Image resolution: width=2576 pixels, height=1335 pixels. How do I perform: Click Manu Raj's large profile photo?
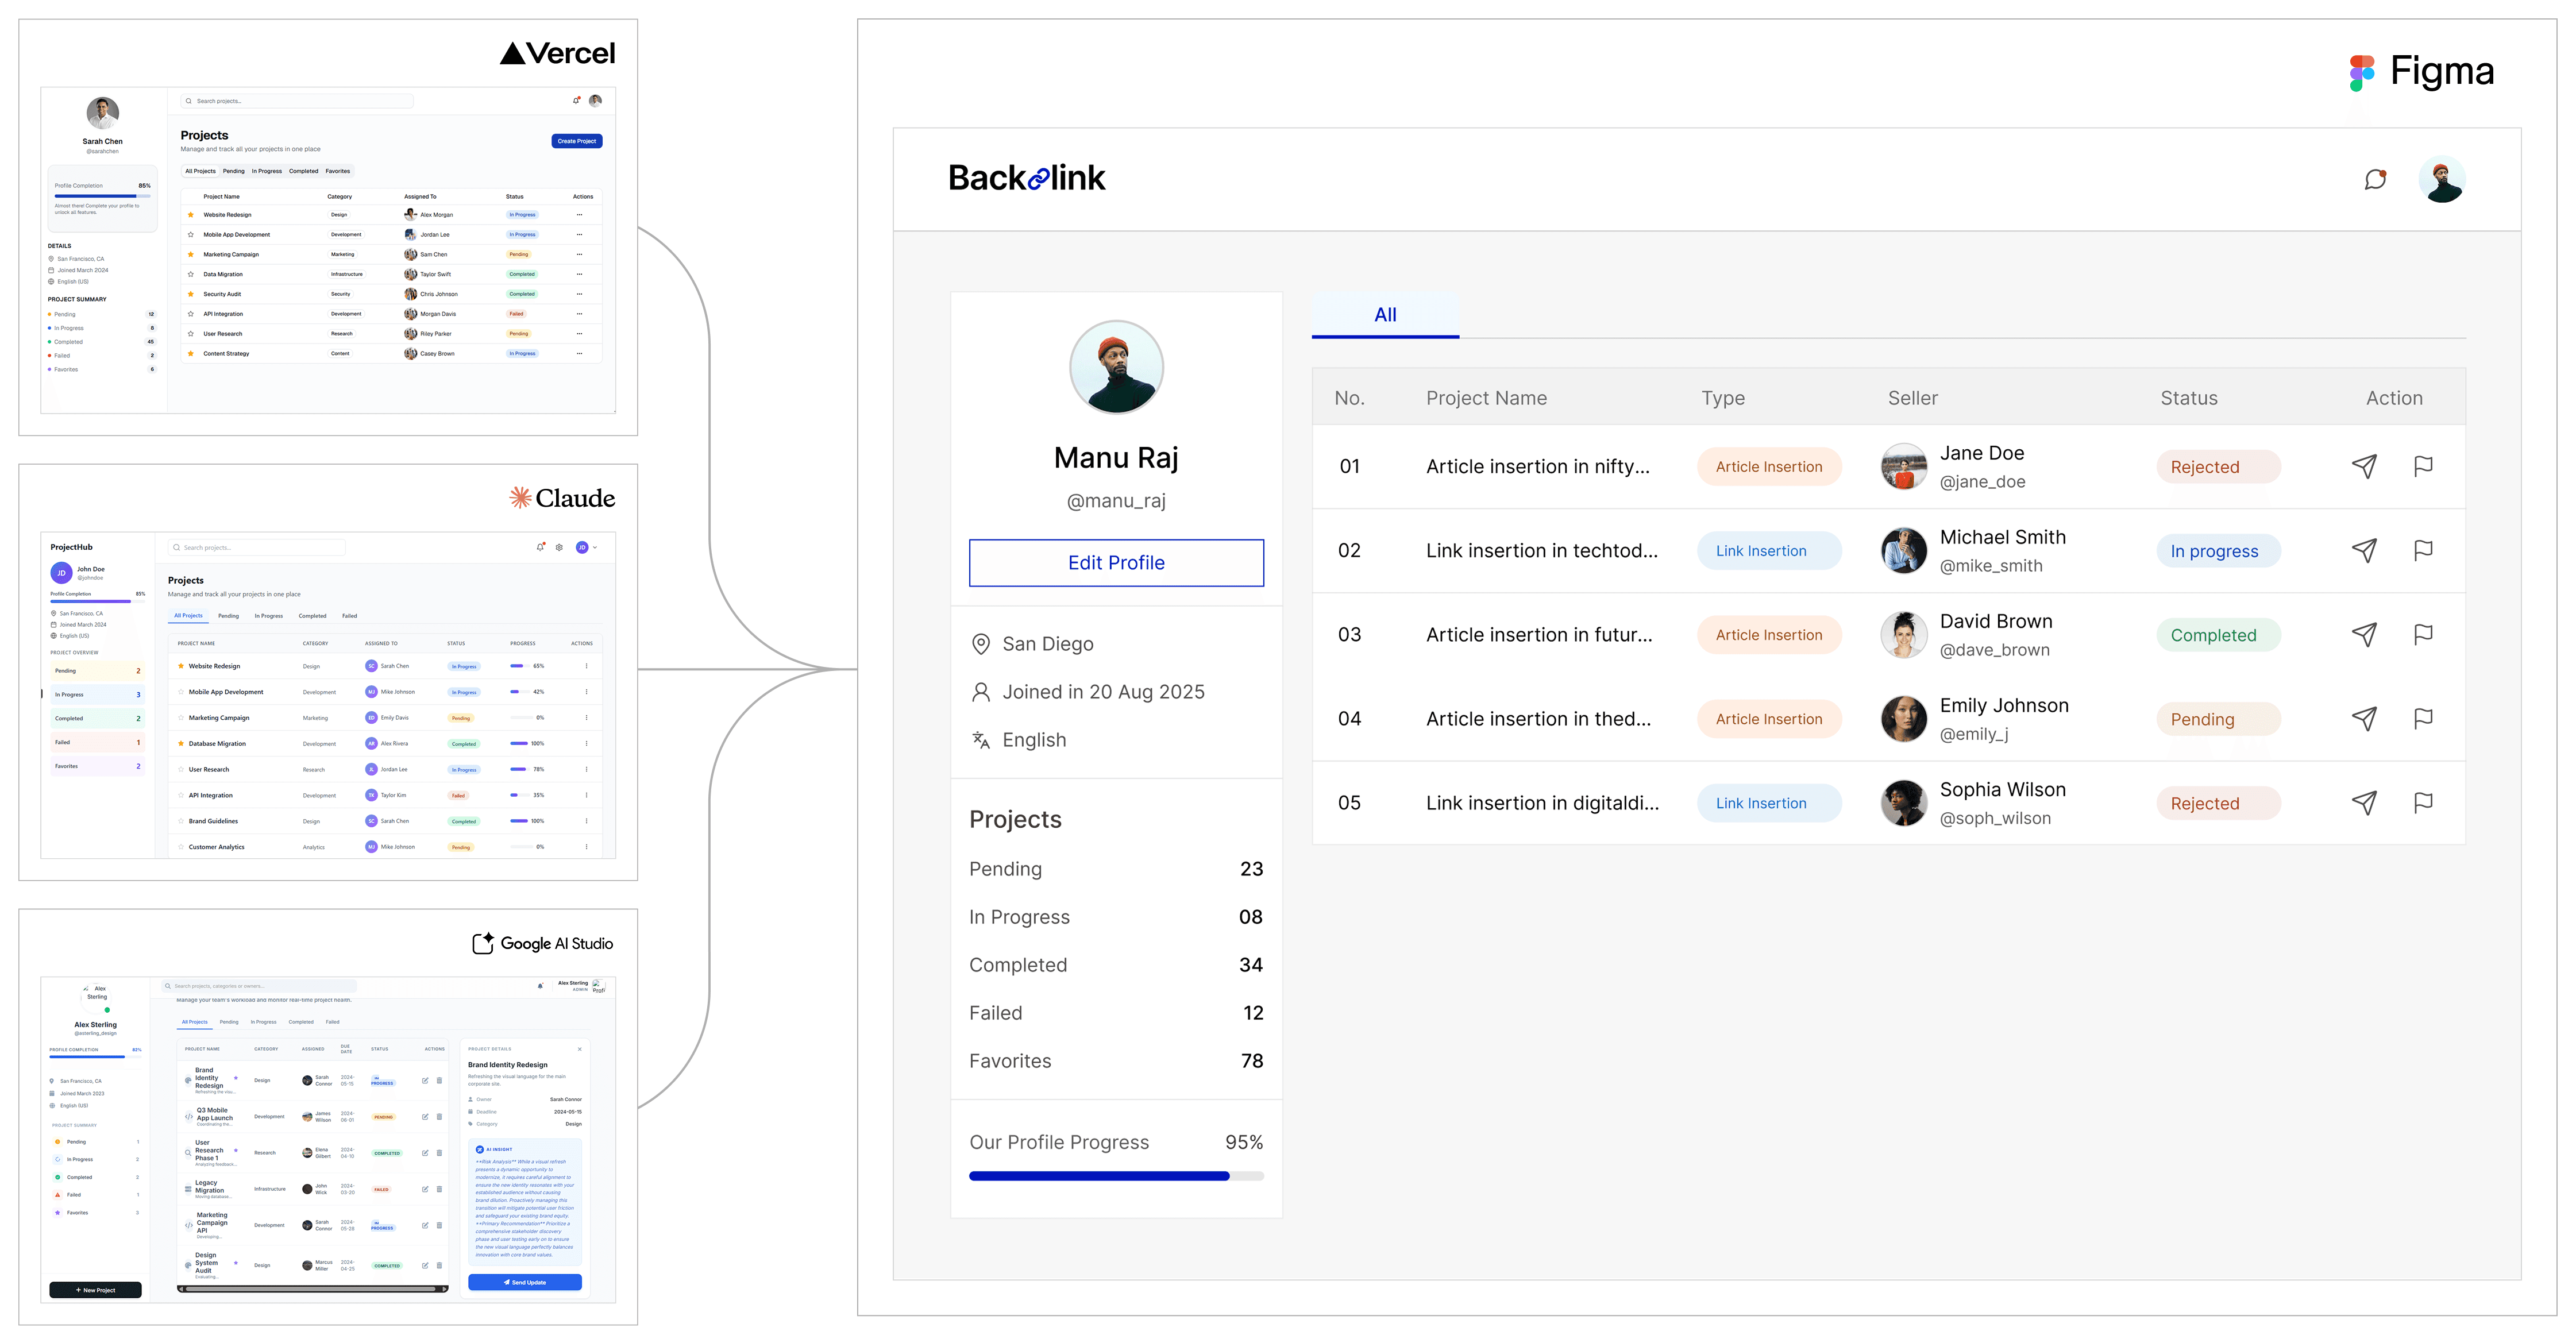click(x=1116, y=367)
